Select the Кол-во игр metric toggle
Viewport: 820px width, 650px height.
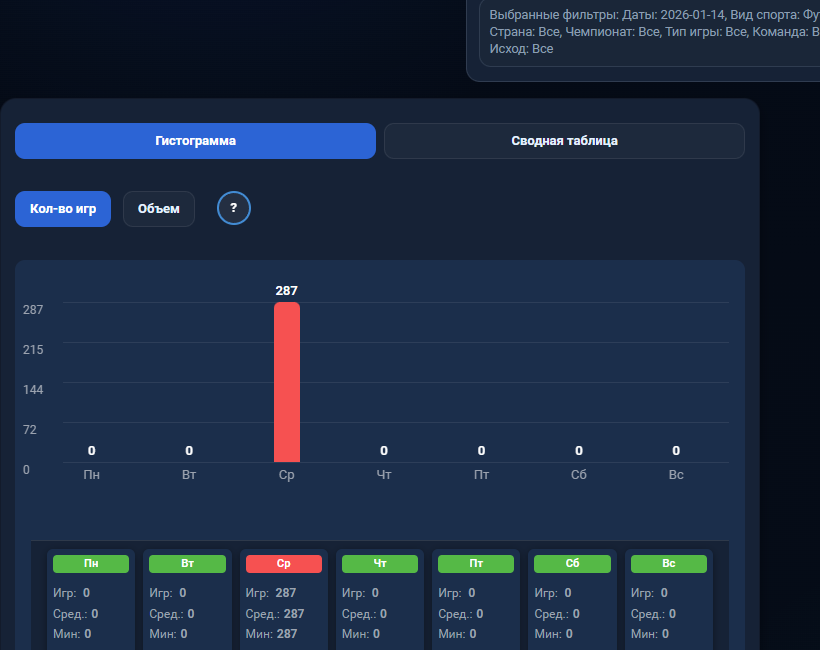click(x=63, y=209)
